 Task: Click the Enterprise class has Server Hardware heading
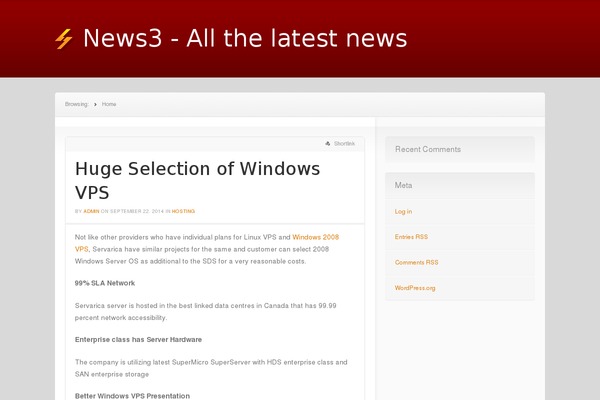click(138, 340)
